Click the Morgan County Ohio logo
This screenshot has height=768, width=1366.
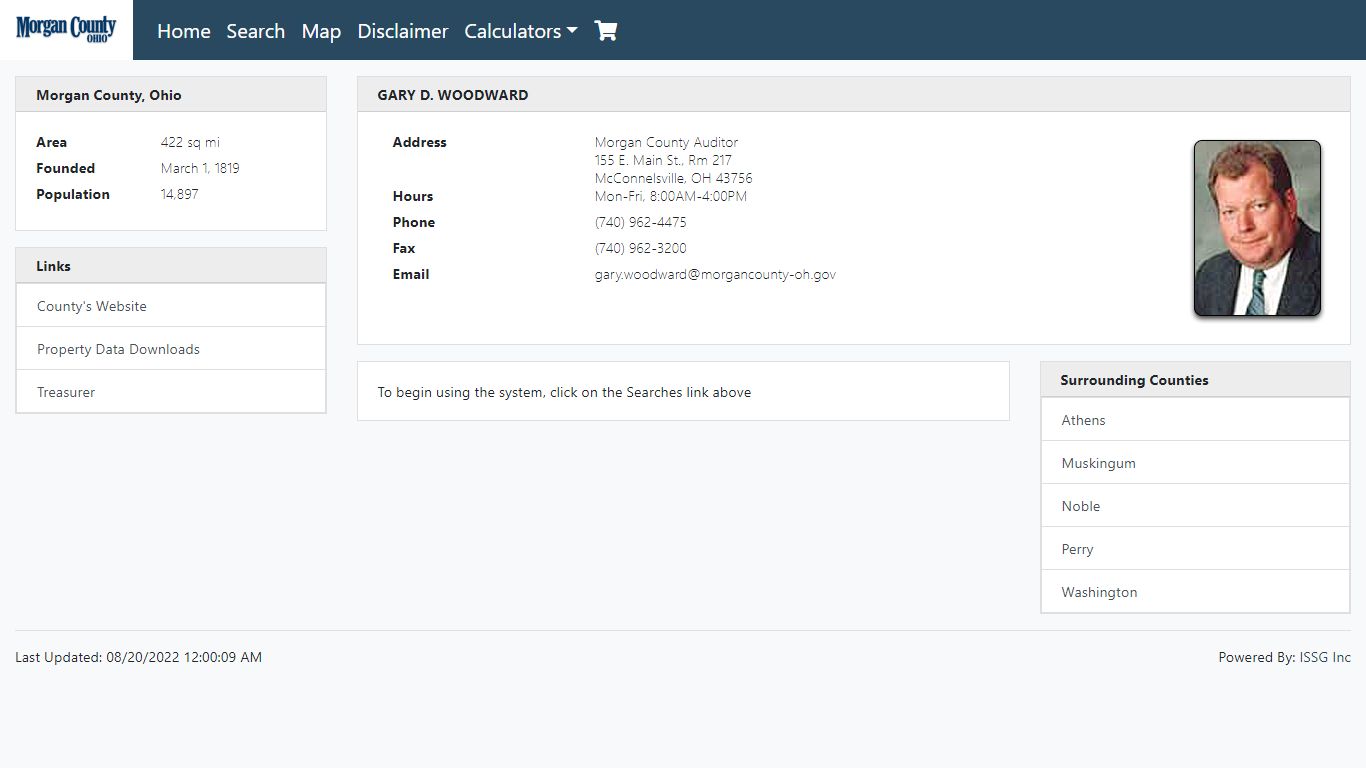[66, 29]
